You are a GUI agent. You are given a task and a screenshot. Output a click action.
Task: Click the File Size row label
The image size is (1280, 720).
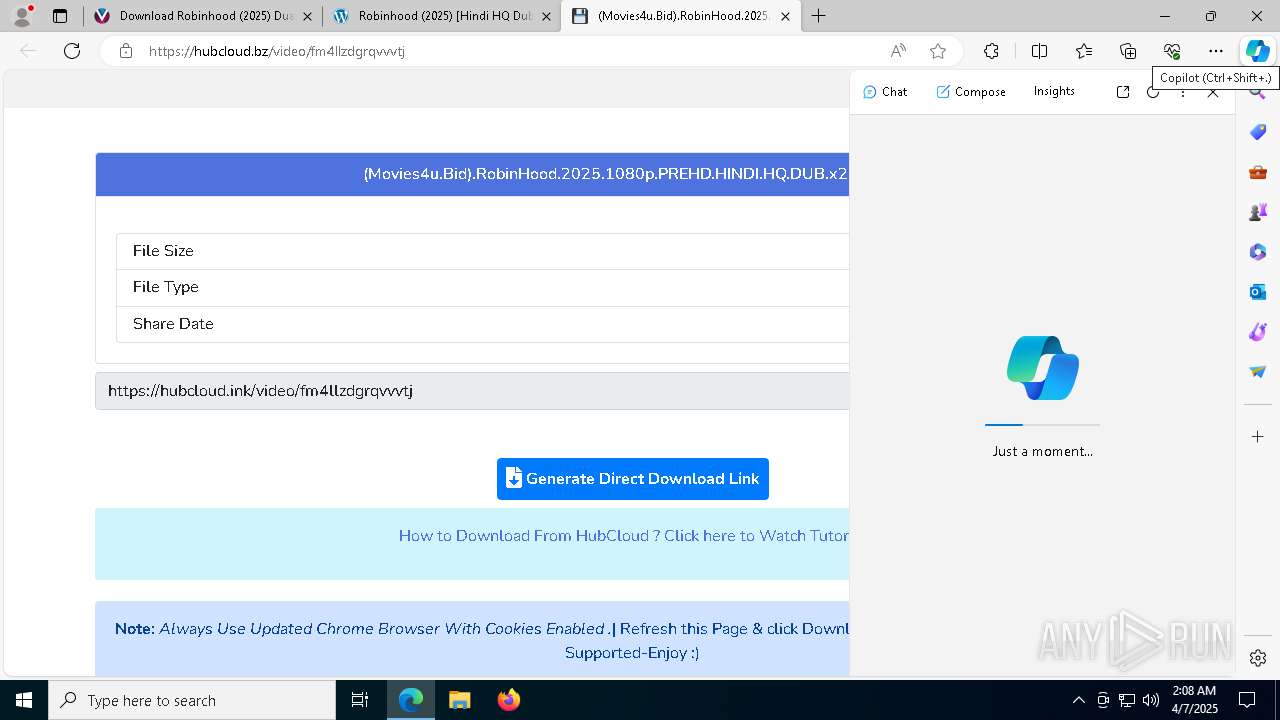click(x=163, y=251)
